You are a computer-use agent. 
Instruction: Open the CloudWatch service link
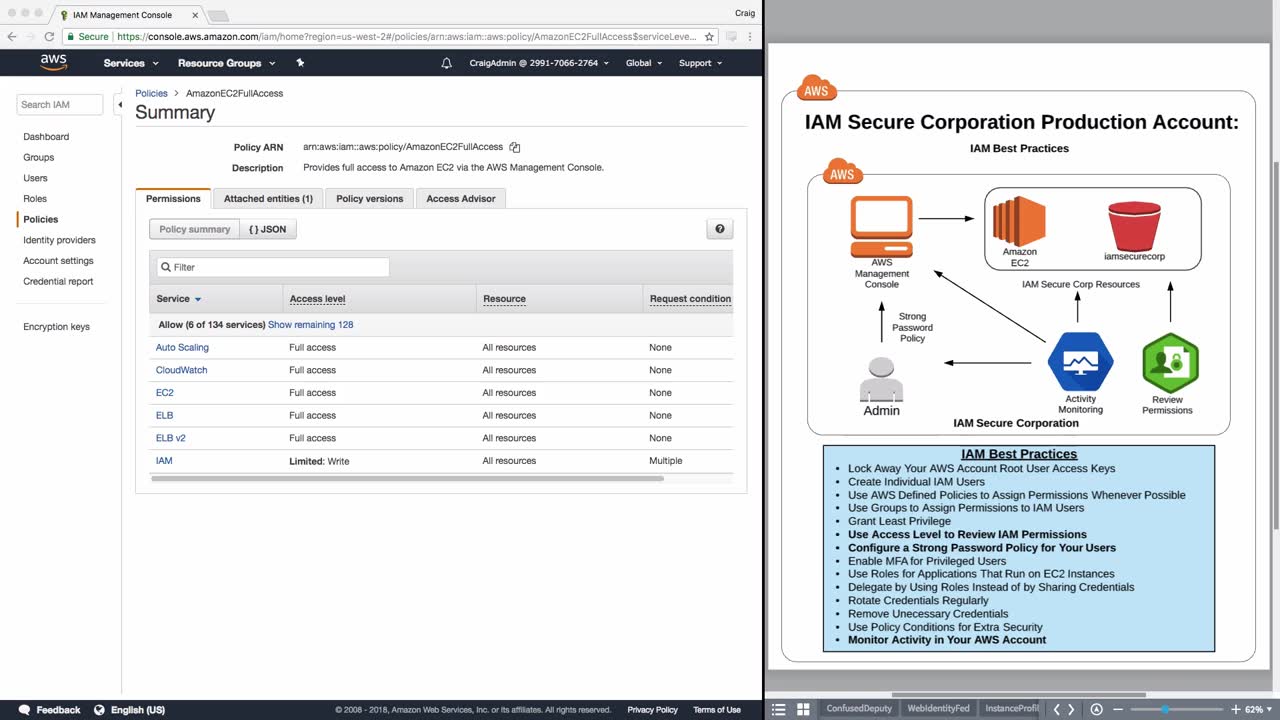coord(182,370)
